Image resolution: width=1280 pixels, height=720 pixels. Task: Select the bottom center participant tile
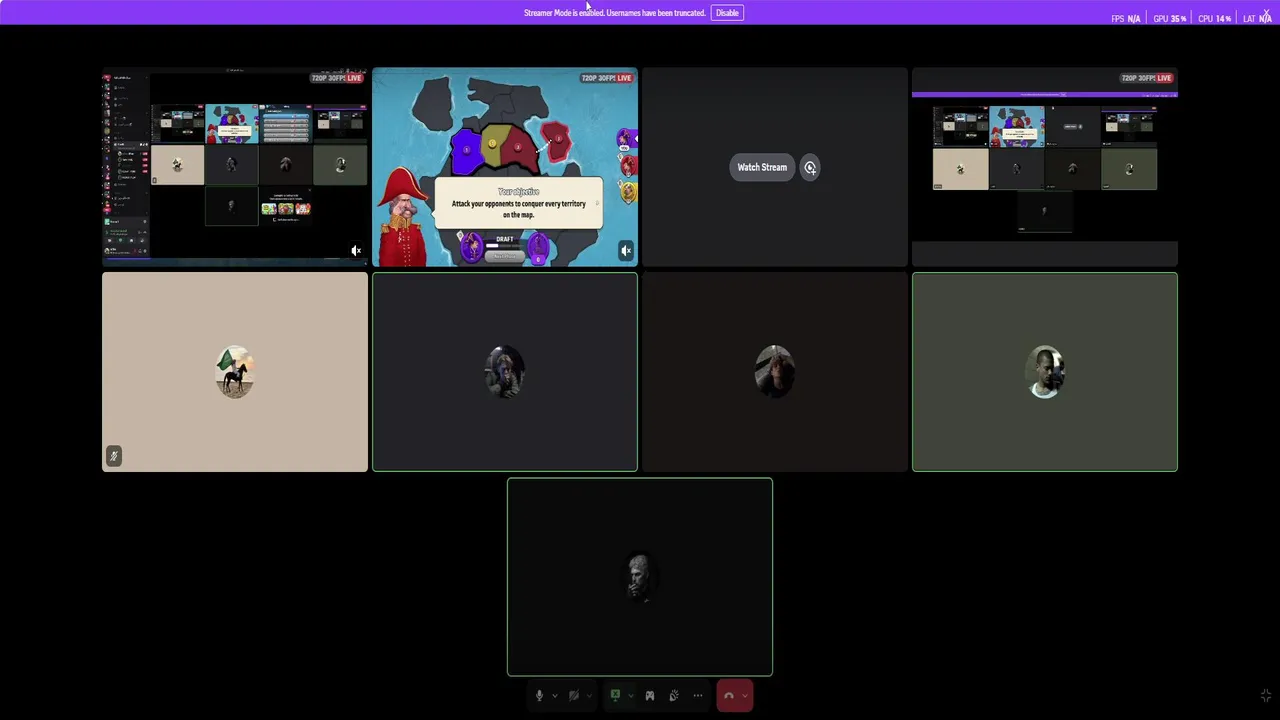click(640, 577)
